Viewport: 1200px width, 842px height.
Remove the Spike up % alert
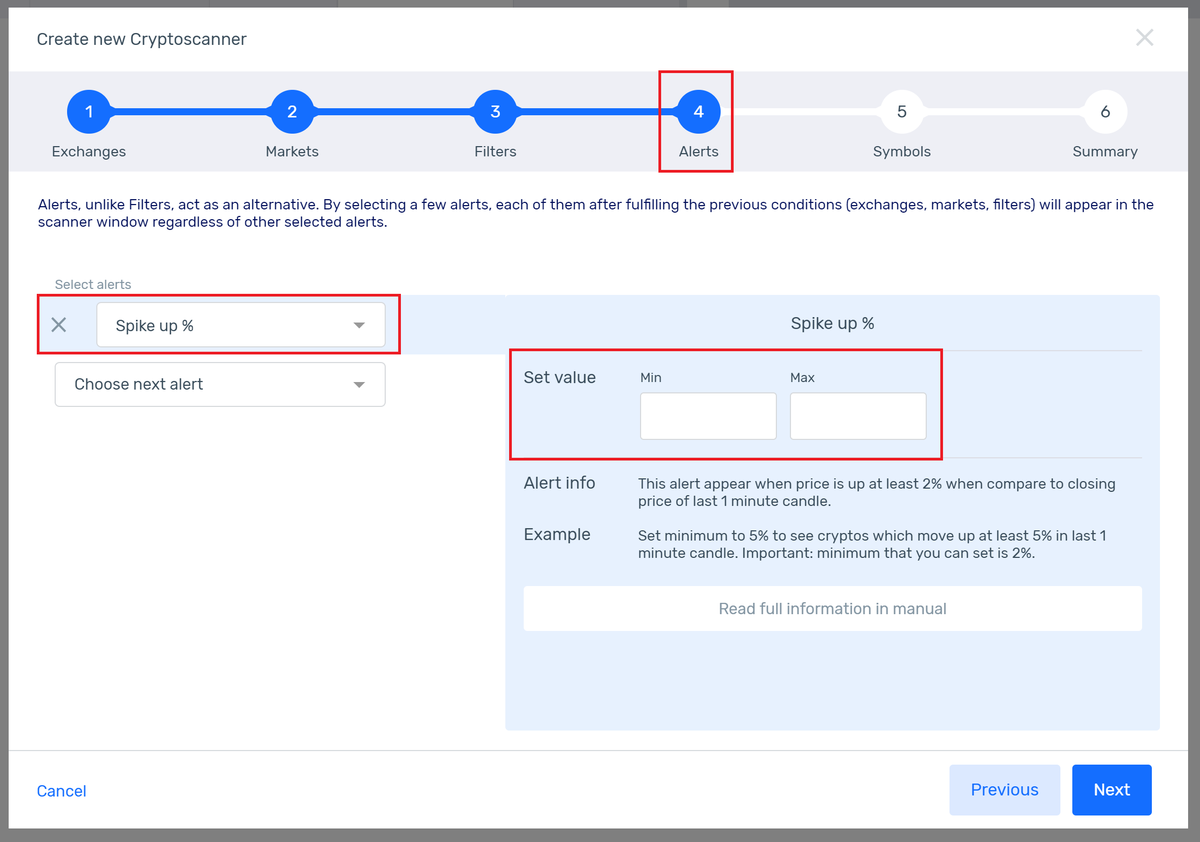pyautogui.click(x=59, y=325)
